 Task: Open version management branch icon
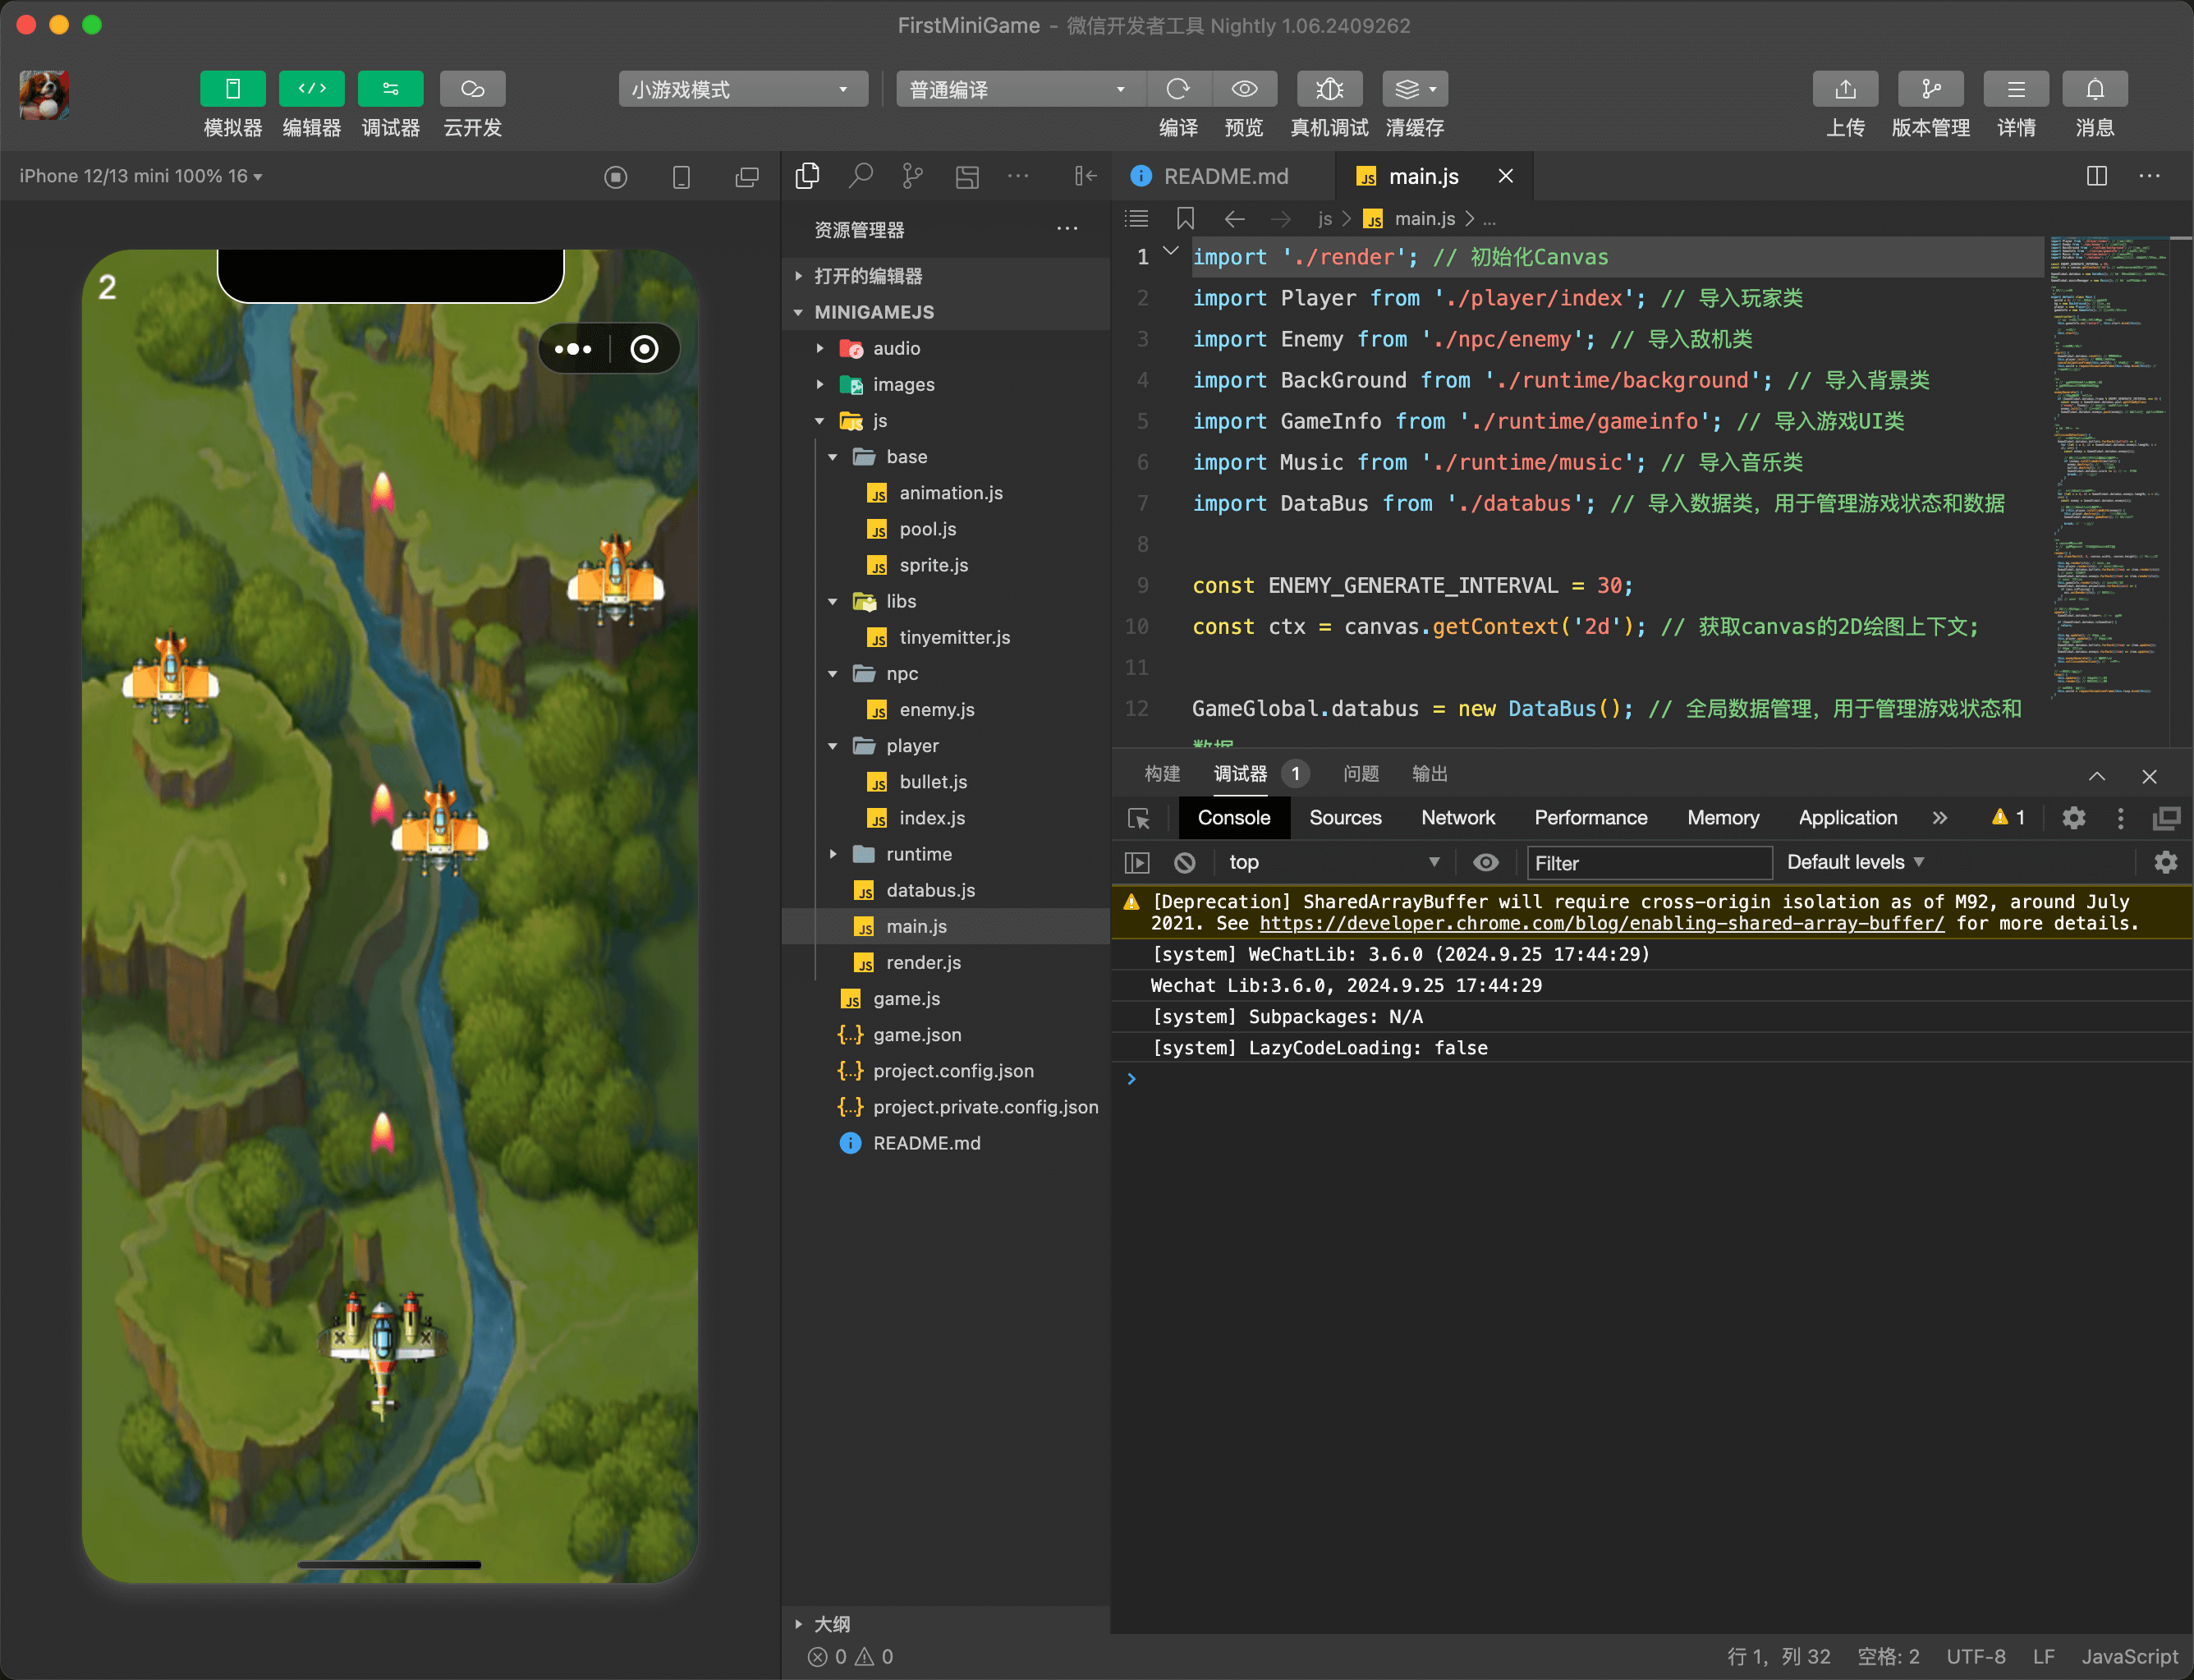pos(1930,89)
